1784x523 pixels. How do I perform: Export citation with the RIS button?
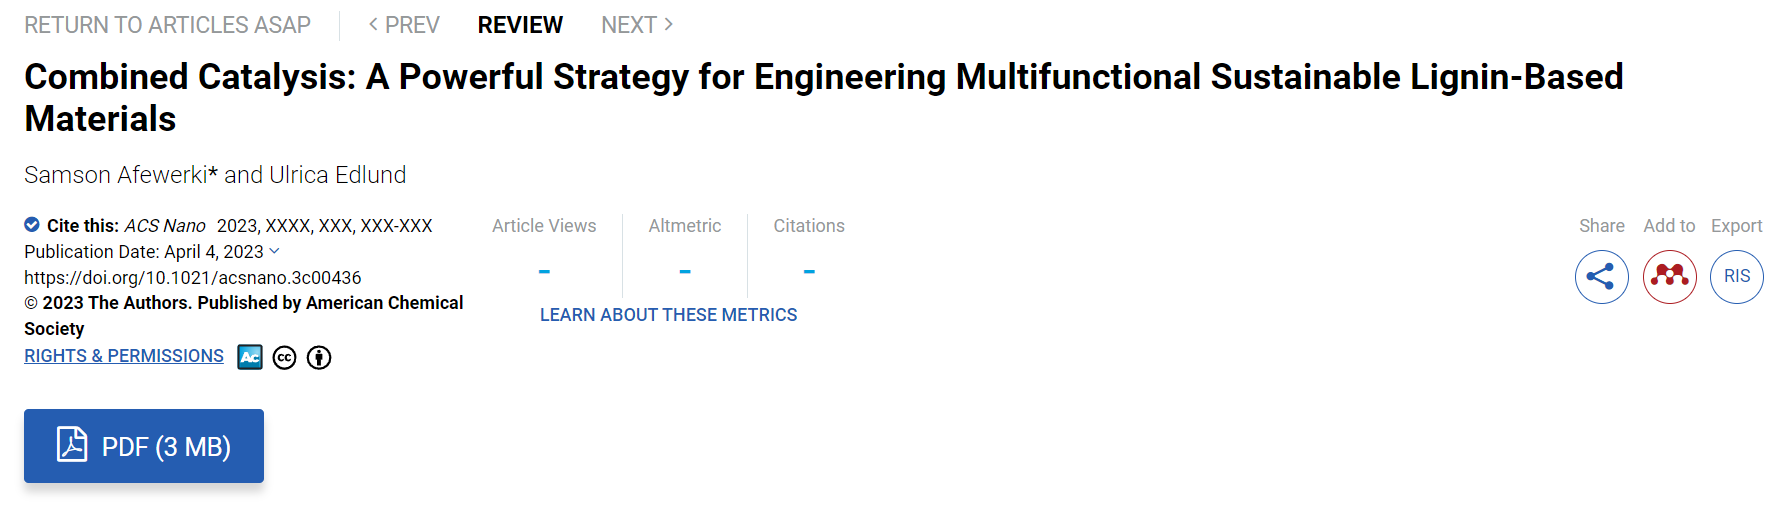(x=1737, y=277)
